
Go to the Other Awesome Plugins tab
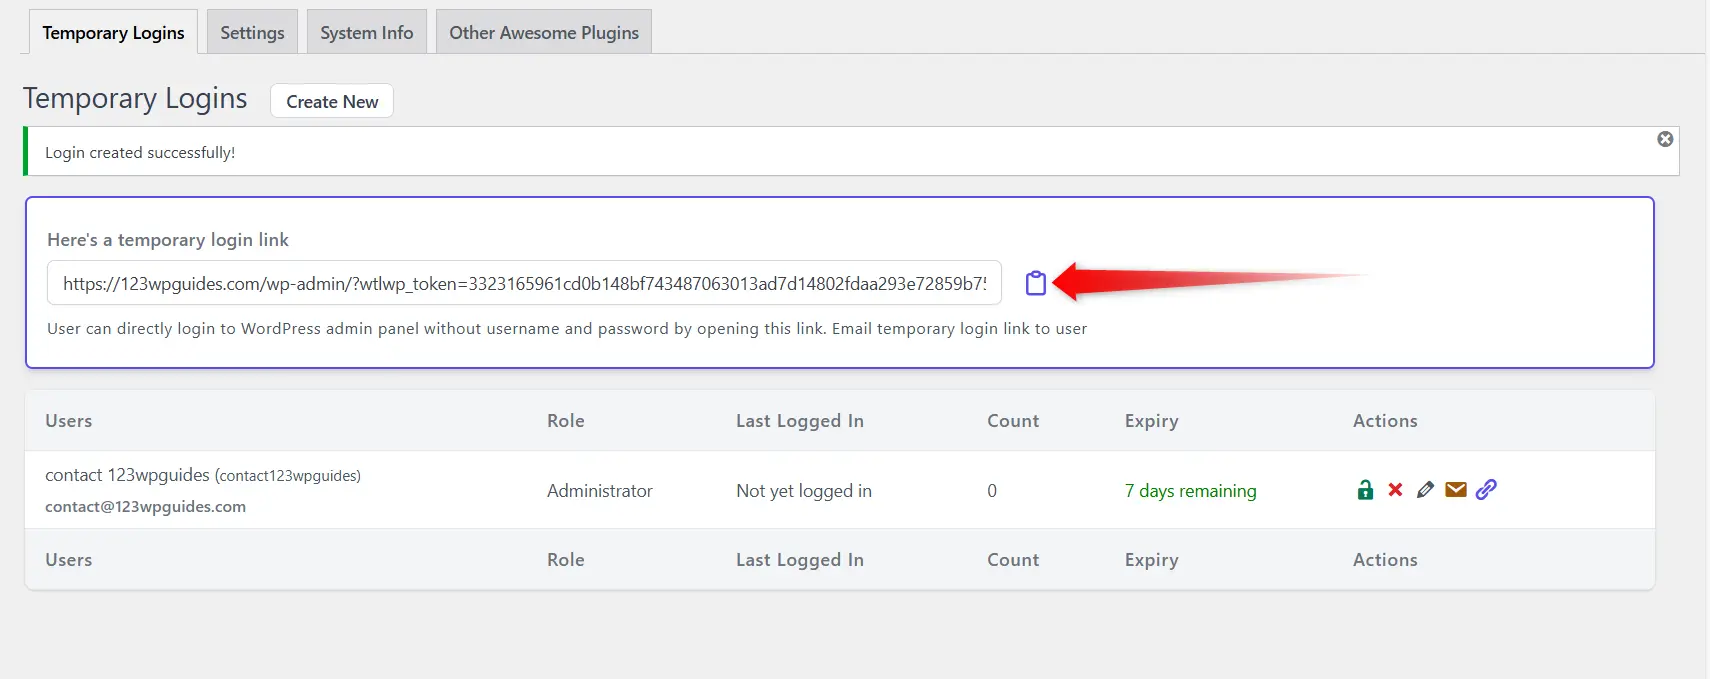(x=543, y=33)
